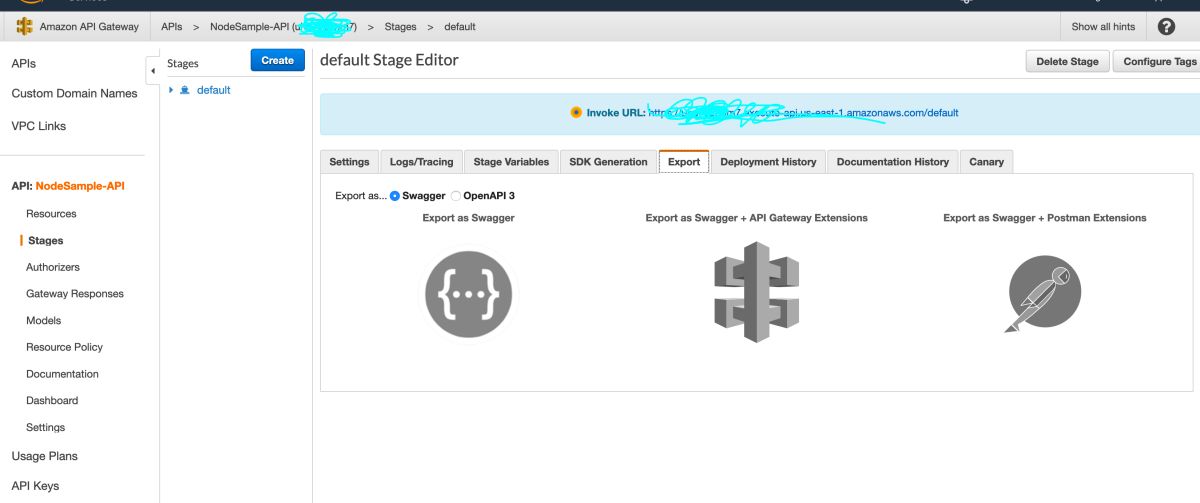Viewport: 1200px width, 503px height.
Task: Click the orange Invoke URL status dot
Action: pos(575,113)
